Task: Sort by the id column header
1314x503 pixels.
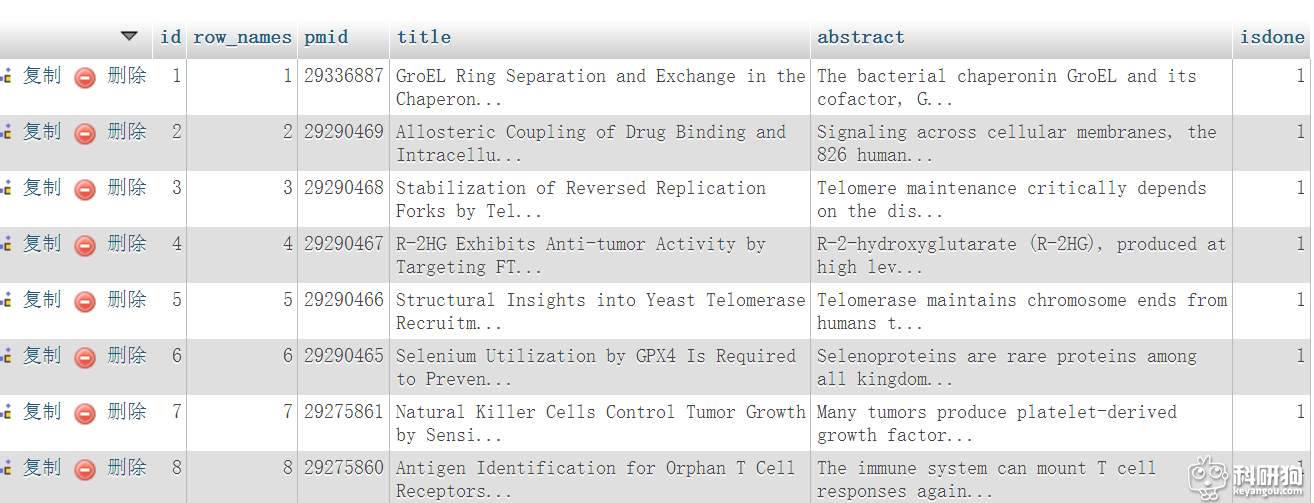Action: (171, 37)
